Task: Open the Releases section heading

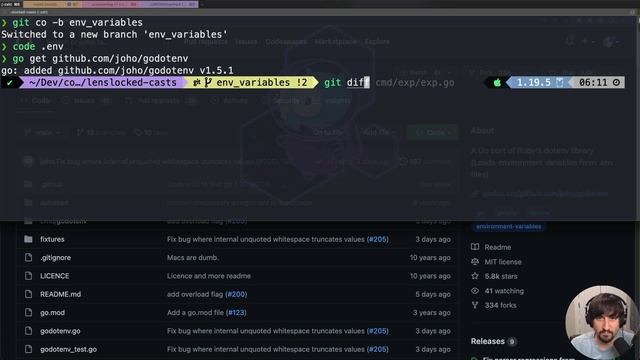Action: click(x=488, y=341)
